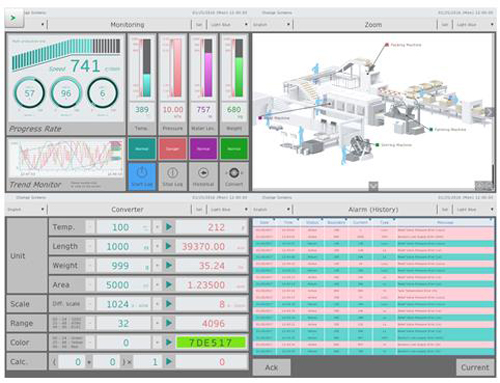Run the Length conversion play arrow
The image size is (500, 383).
tap(169, 246)
